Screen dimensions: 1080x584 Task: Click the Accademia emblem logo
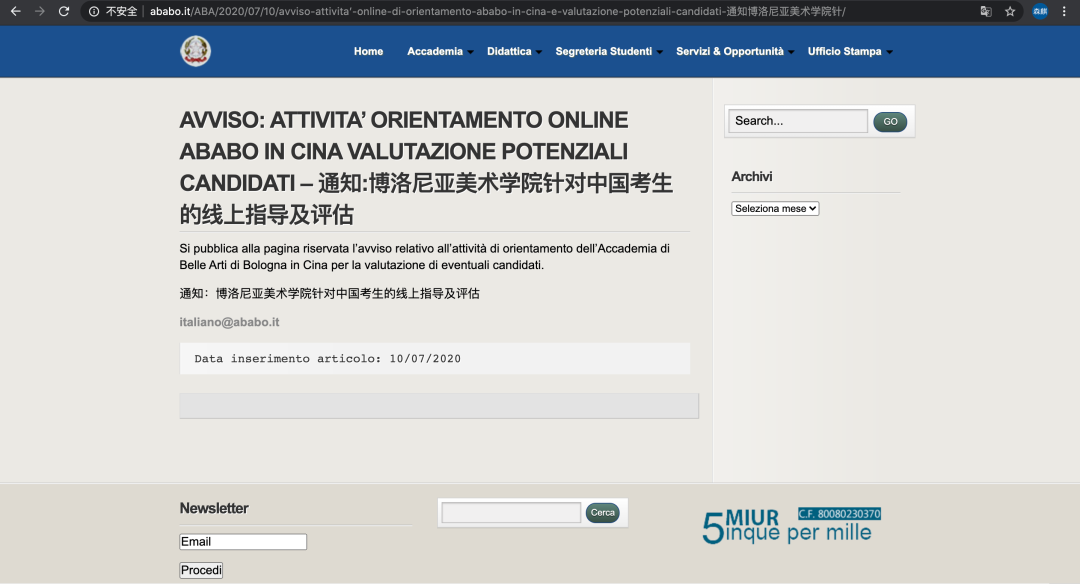pos(196,51)
